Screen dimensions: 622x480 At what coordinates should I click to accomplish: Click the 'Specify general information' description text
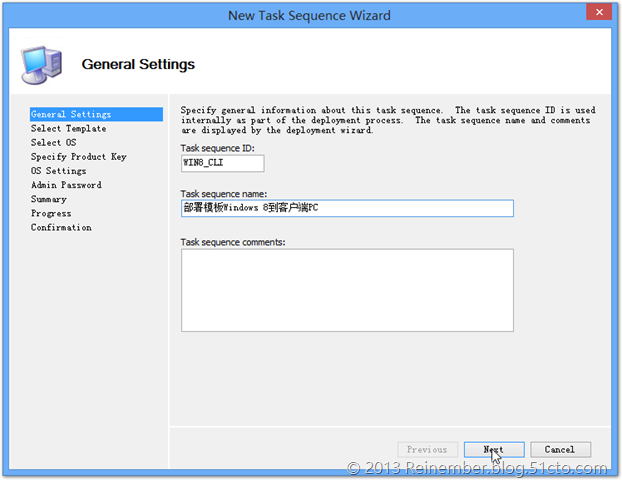pyautogui.click(x=388, y=120)
